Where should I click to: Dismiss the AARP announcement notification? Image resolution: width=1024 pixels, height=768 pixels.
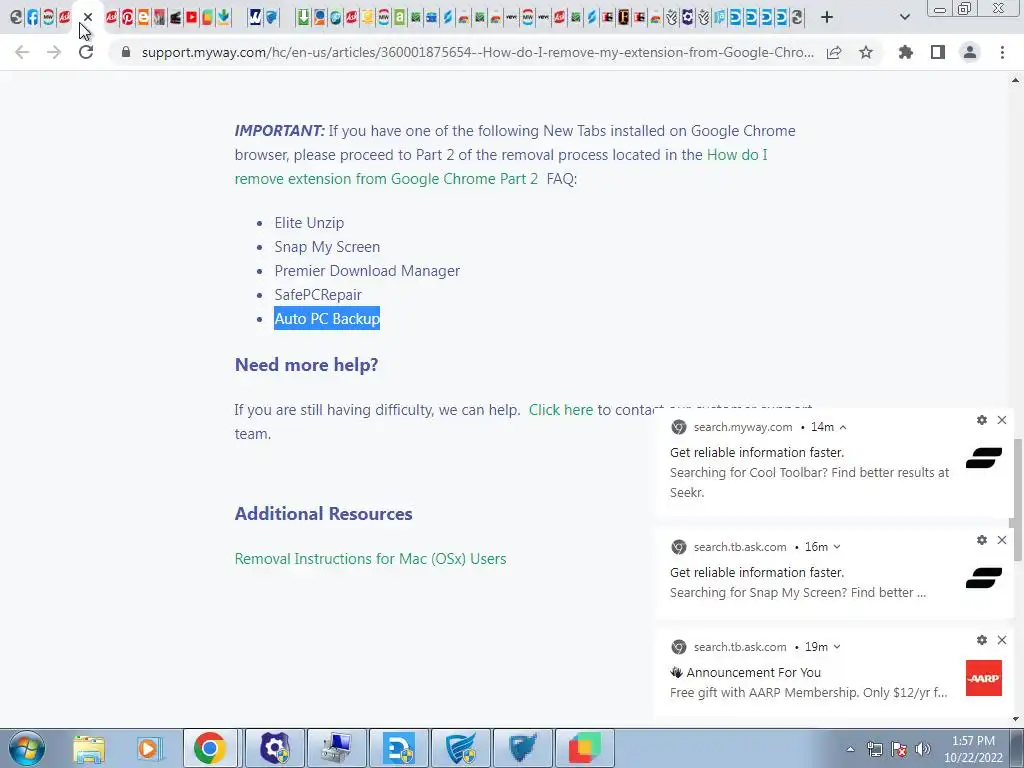[1002, 640]
